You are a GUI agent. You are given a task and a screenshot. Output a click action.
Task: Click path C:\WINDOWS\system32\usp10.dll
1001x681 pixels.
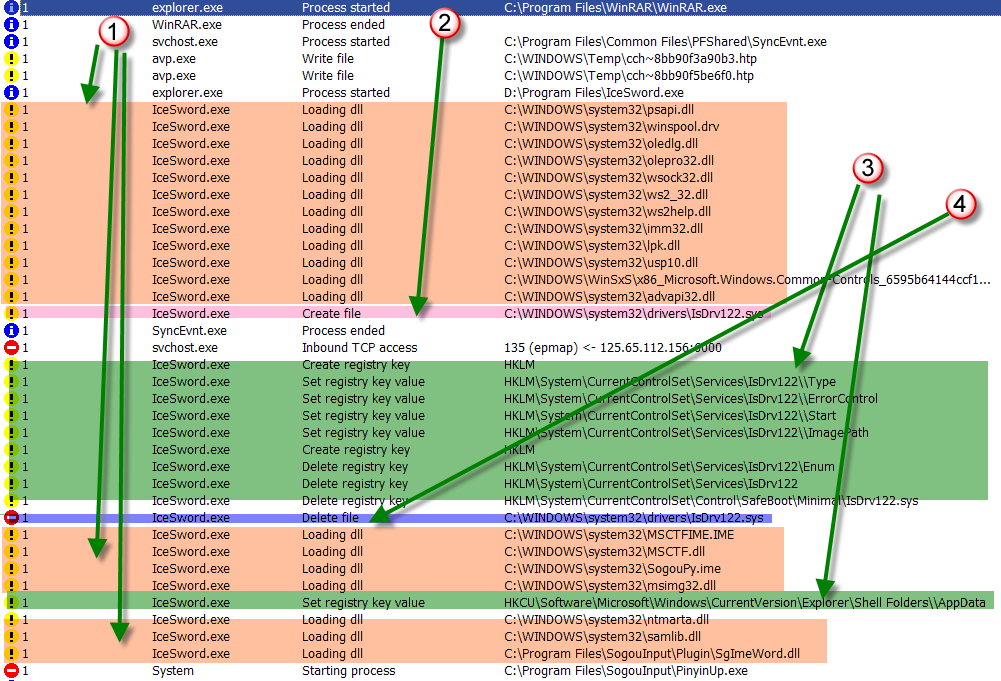(601, 263)
